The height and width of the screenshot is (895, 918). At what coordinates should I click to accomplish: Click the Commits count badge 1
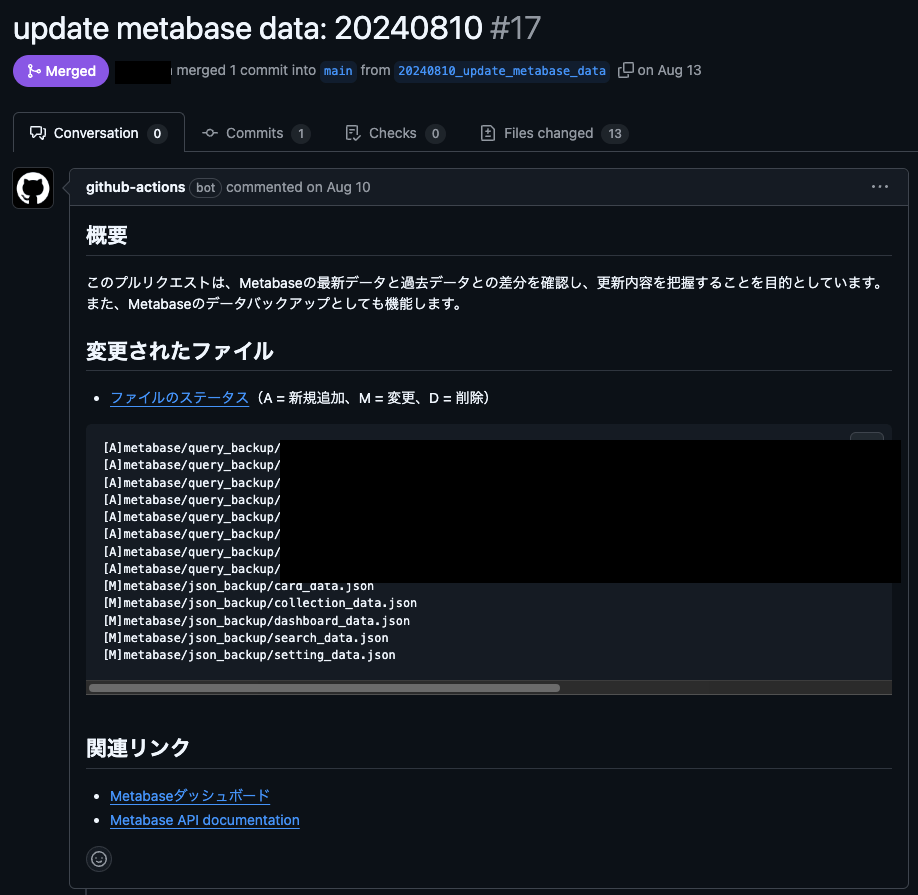[301, 133]
